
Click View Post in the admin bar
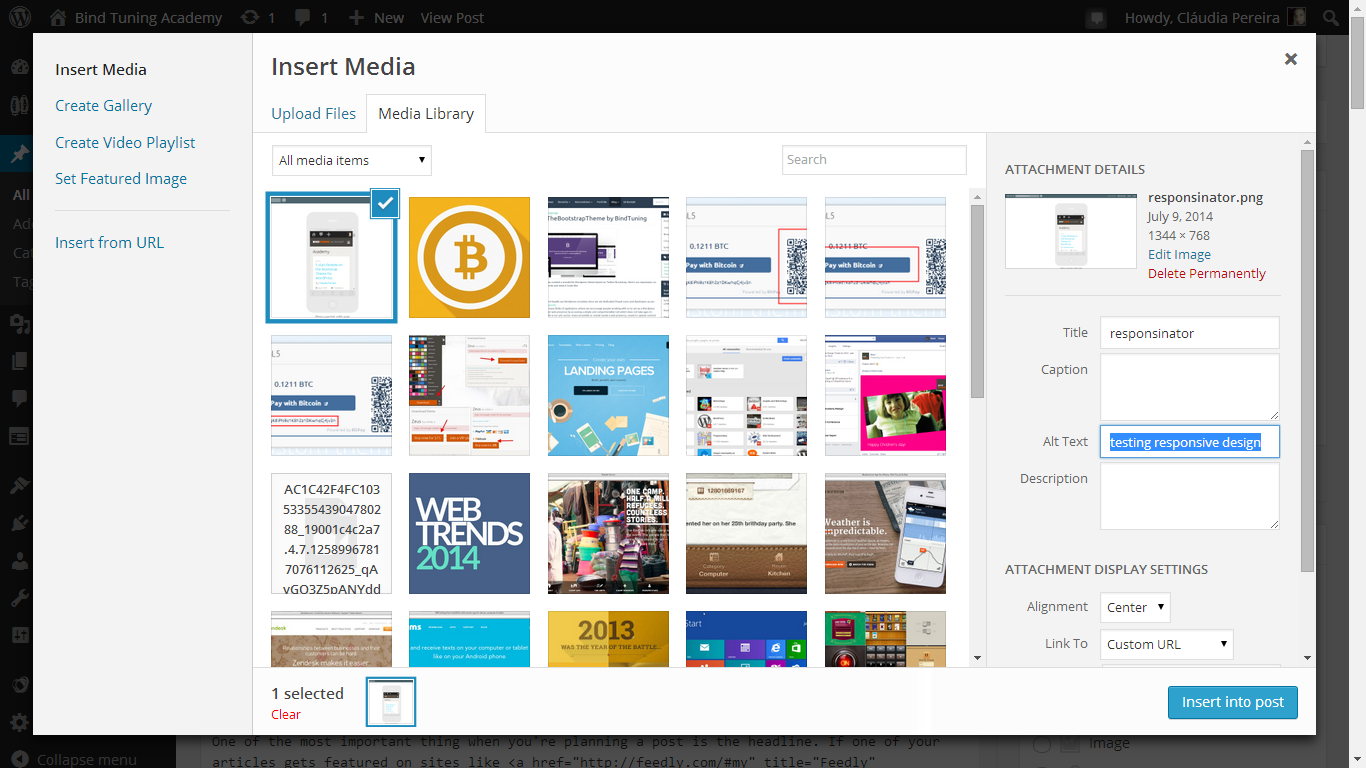tap(452, 17)
